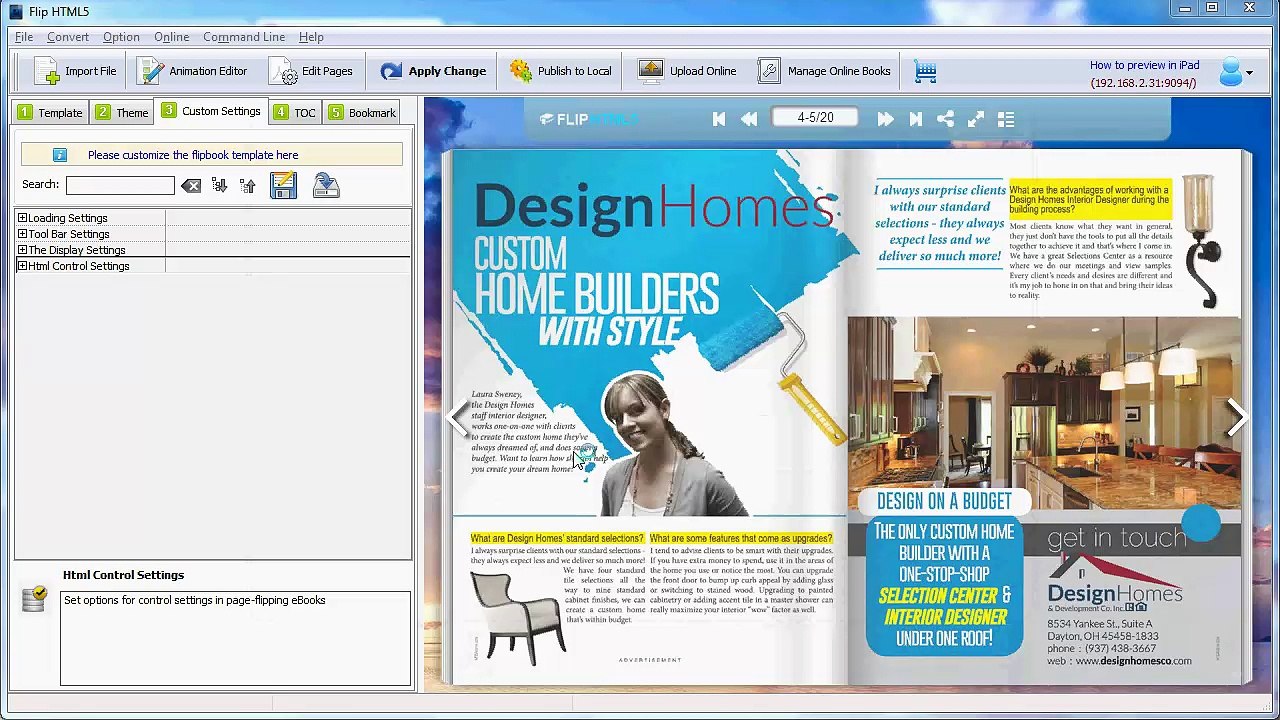Open the File menu
This screenshot has height=720, width=1280.
pyautogui.click(x=24, y=37)
